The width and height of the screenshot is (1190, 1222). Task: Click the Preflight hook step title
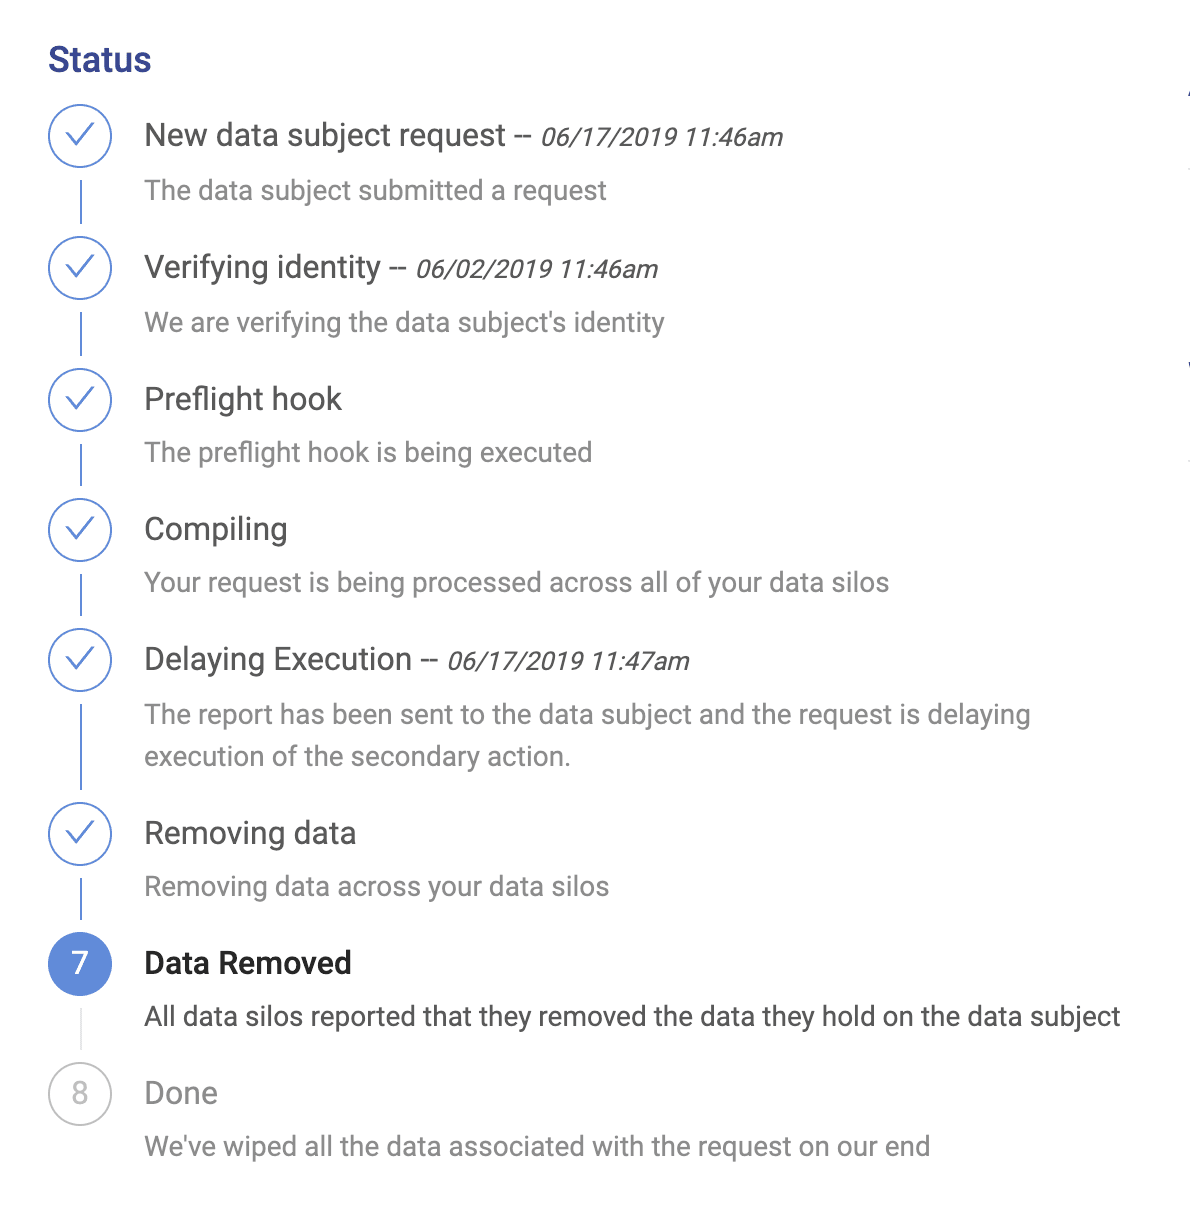click(243, 399)
